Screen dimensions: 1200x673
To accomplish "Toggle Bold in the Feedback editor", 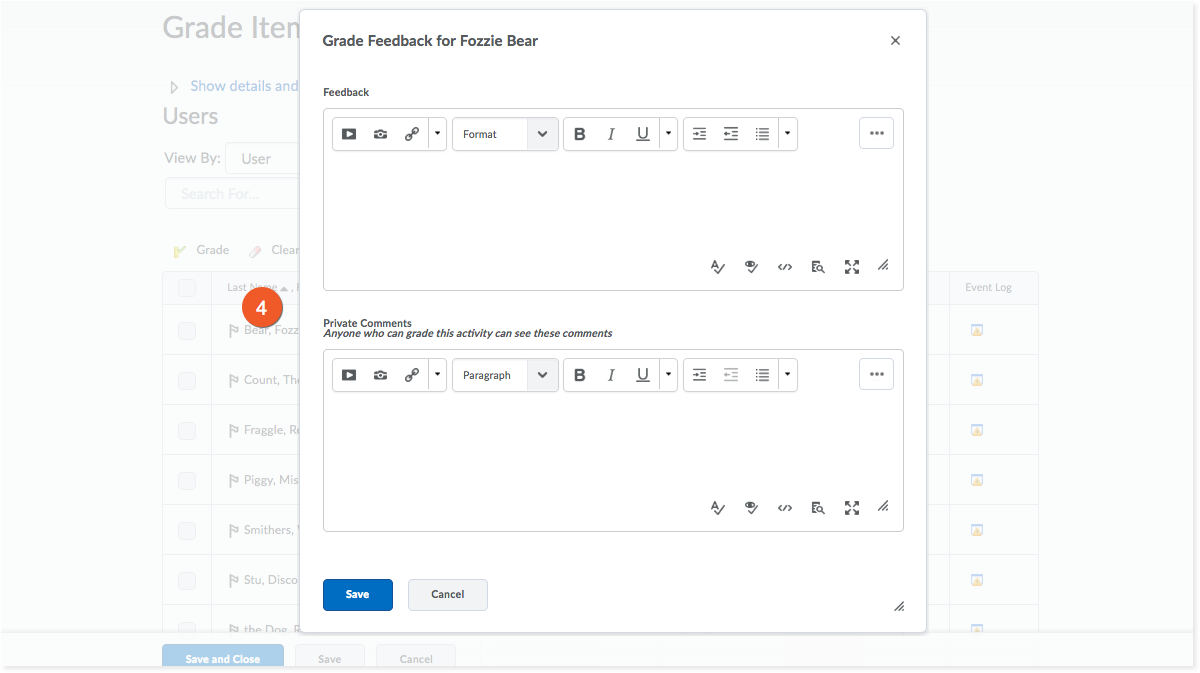I will 579,134.
